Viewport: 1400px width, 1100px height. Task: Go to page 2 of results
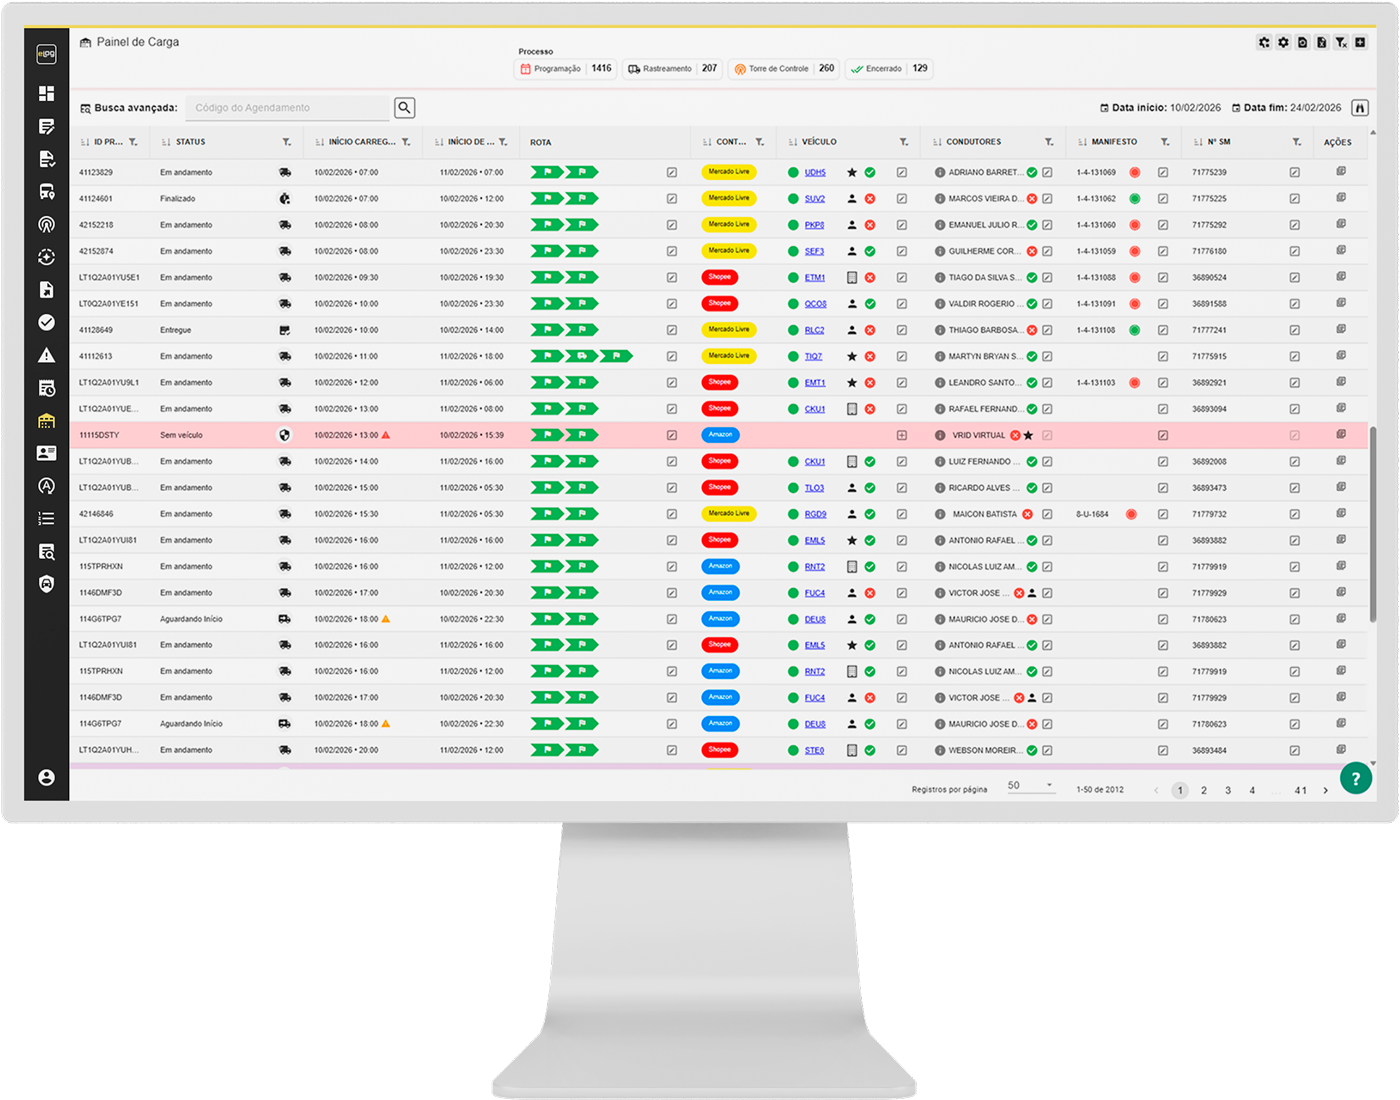click(1204, 790)
